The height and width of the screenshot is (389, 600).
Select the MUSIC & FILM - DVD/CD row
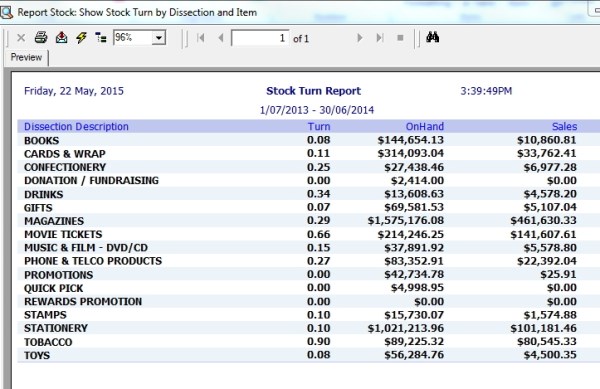[x=308, y=247]
